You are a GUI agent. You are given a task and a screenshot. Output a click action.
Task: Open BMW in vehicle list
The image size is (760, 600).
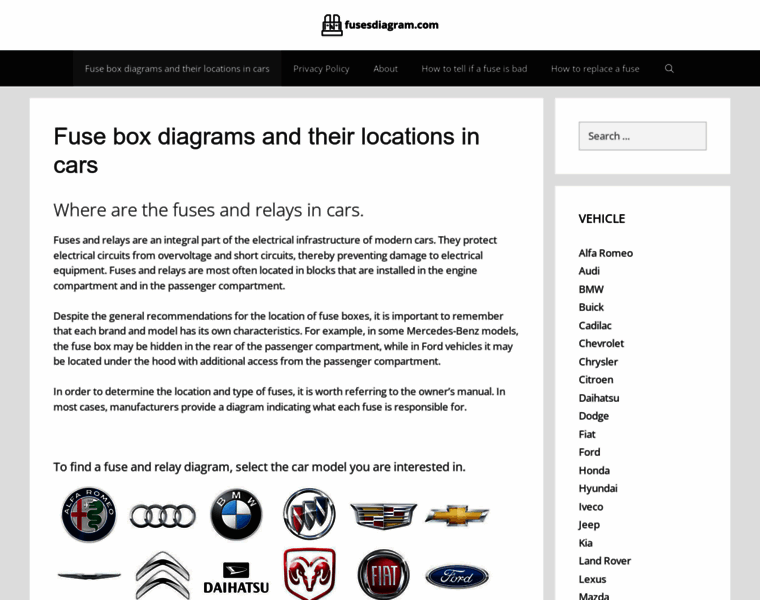click(x=591, y=289)
